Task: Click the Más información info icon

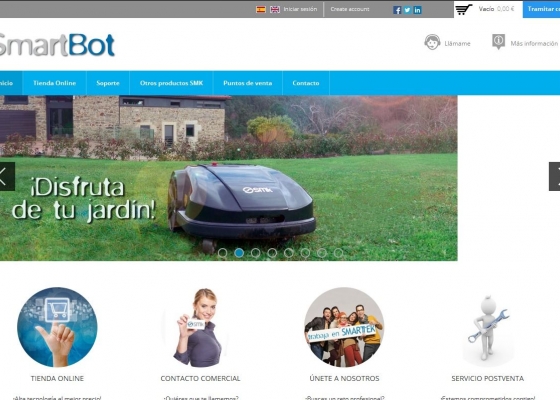Action: point(498,42)
